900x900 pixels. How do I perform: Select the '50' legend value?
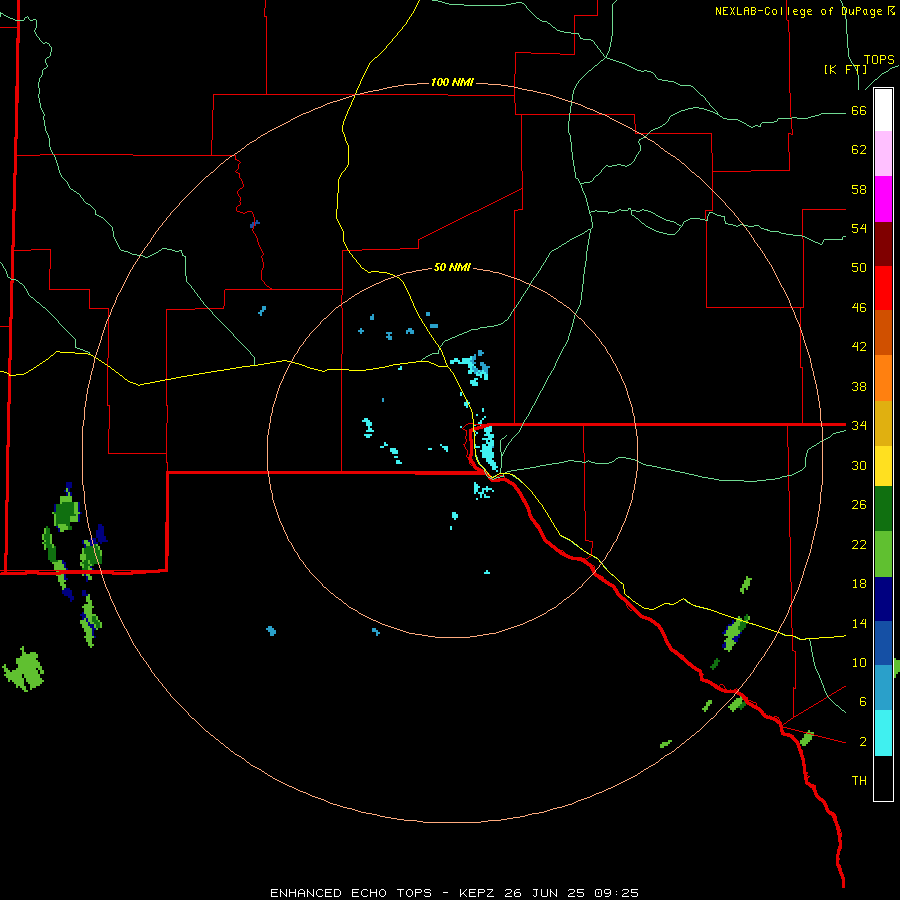coord(859,268)
